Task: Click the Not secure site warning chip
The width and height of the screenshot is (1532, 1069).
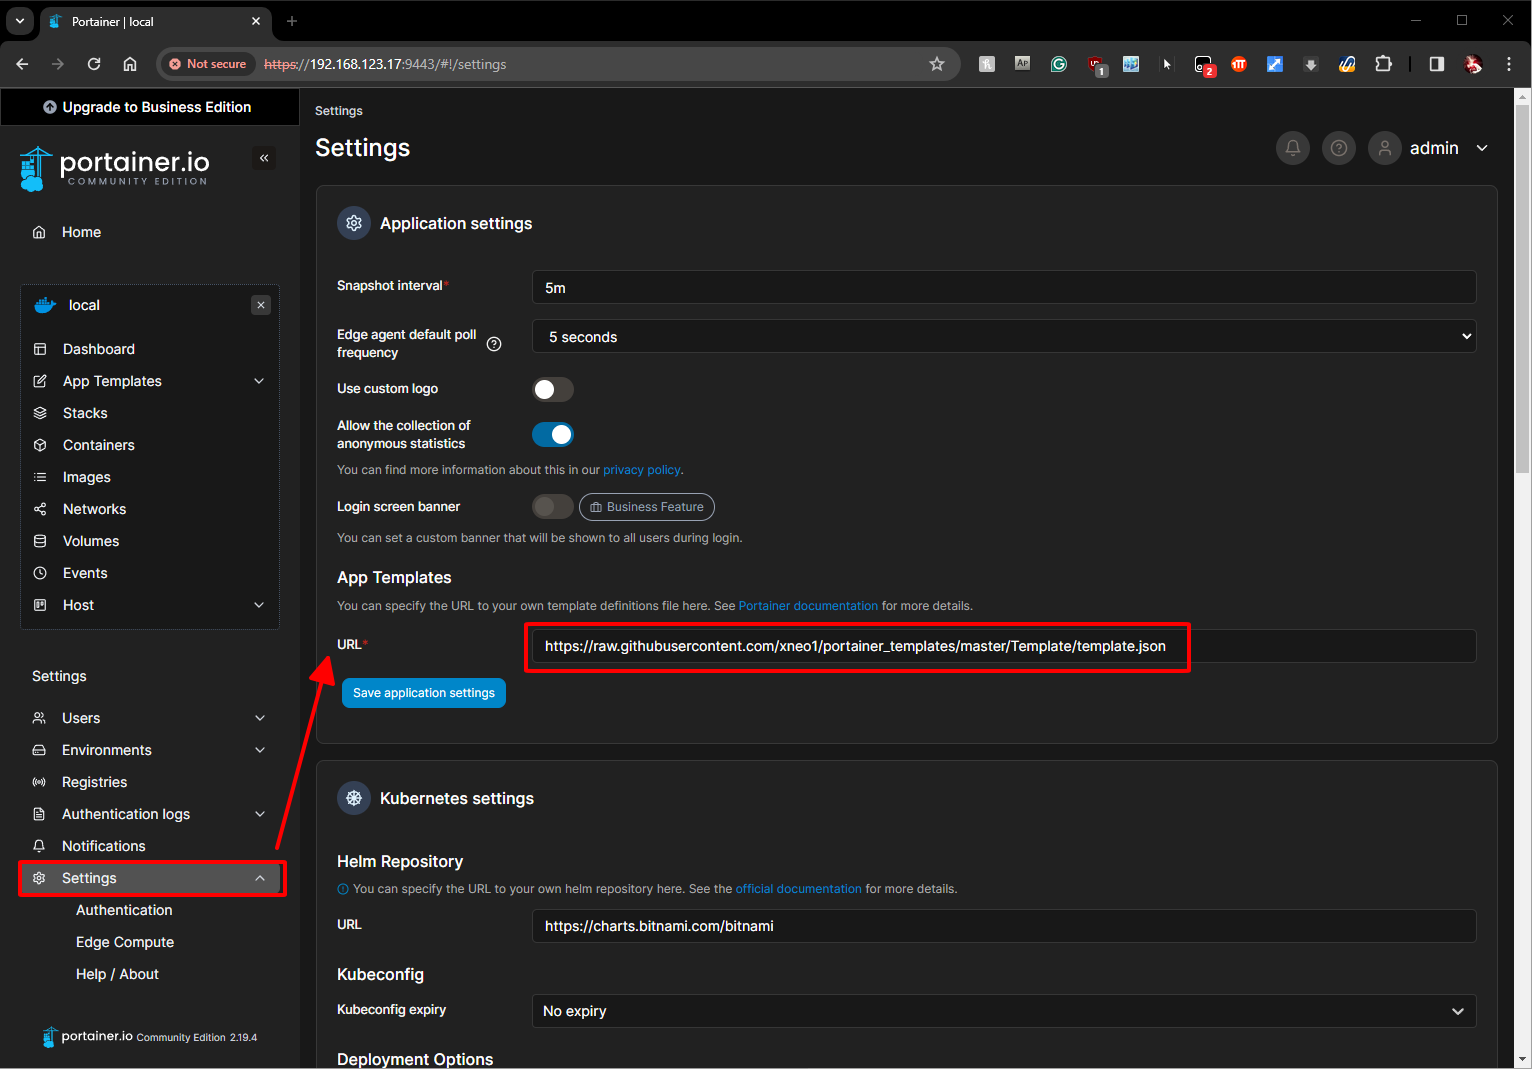Action: [x=207, y=64]
